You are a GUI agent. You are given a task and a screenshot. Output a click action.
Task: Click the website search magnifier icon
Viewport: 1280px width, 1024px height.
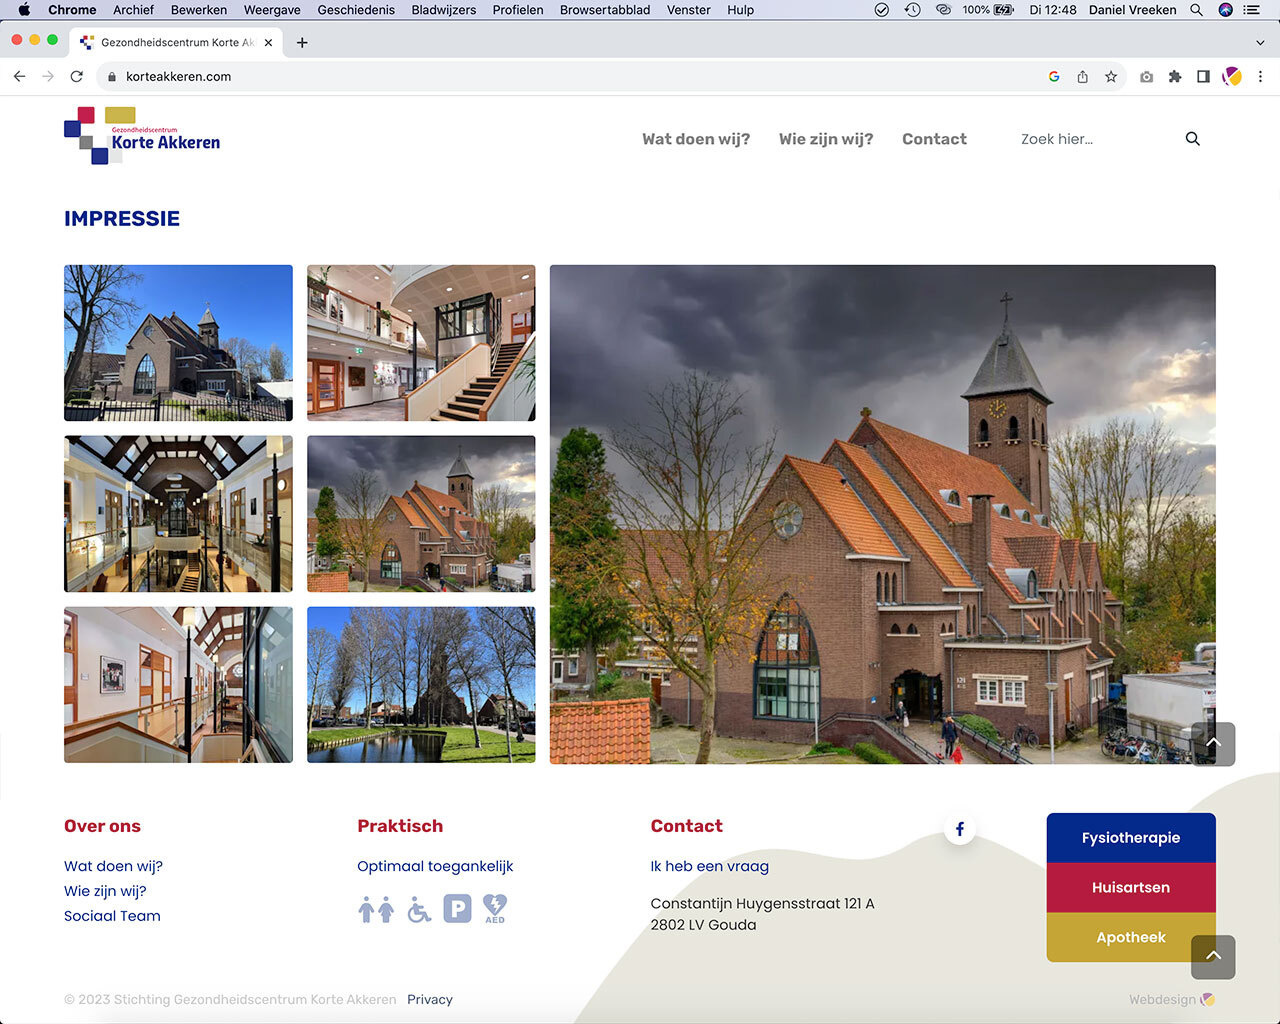pos(1192,139)
